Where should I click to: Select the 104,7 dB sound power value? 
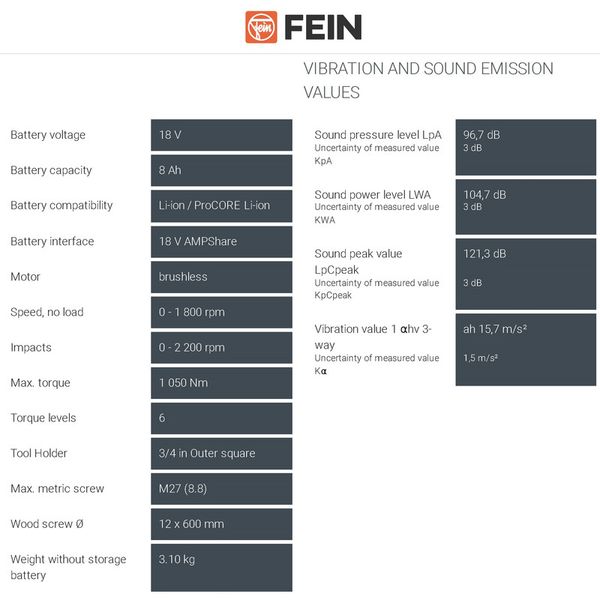485,193
